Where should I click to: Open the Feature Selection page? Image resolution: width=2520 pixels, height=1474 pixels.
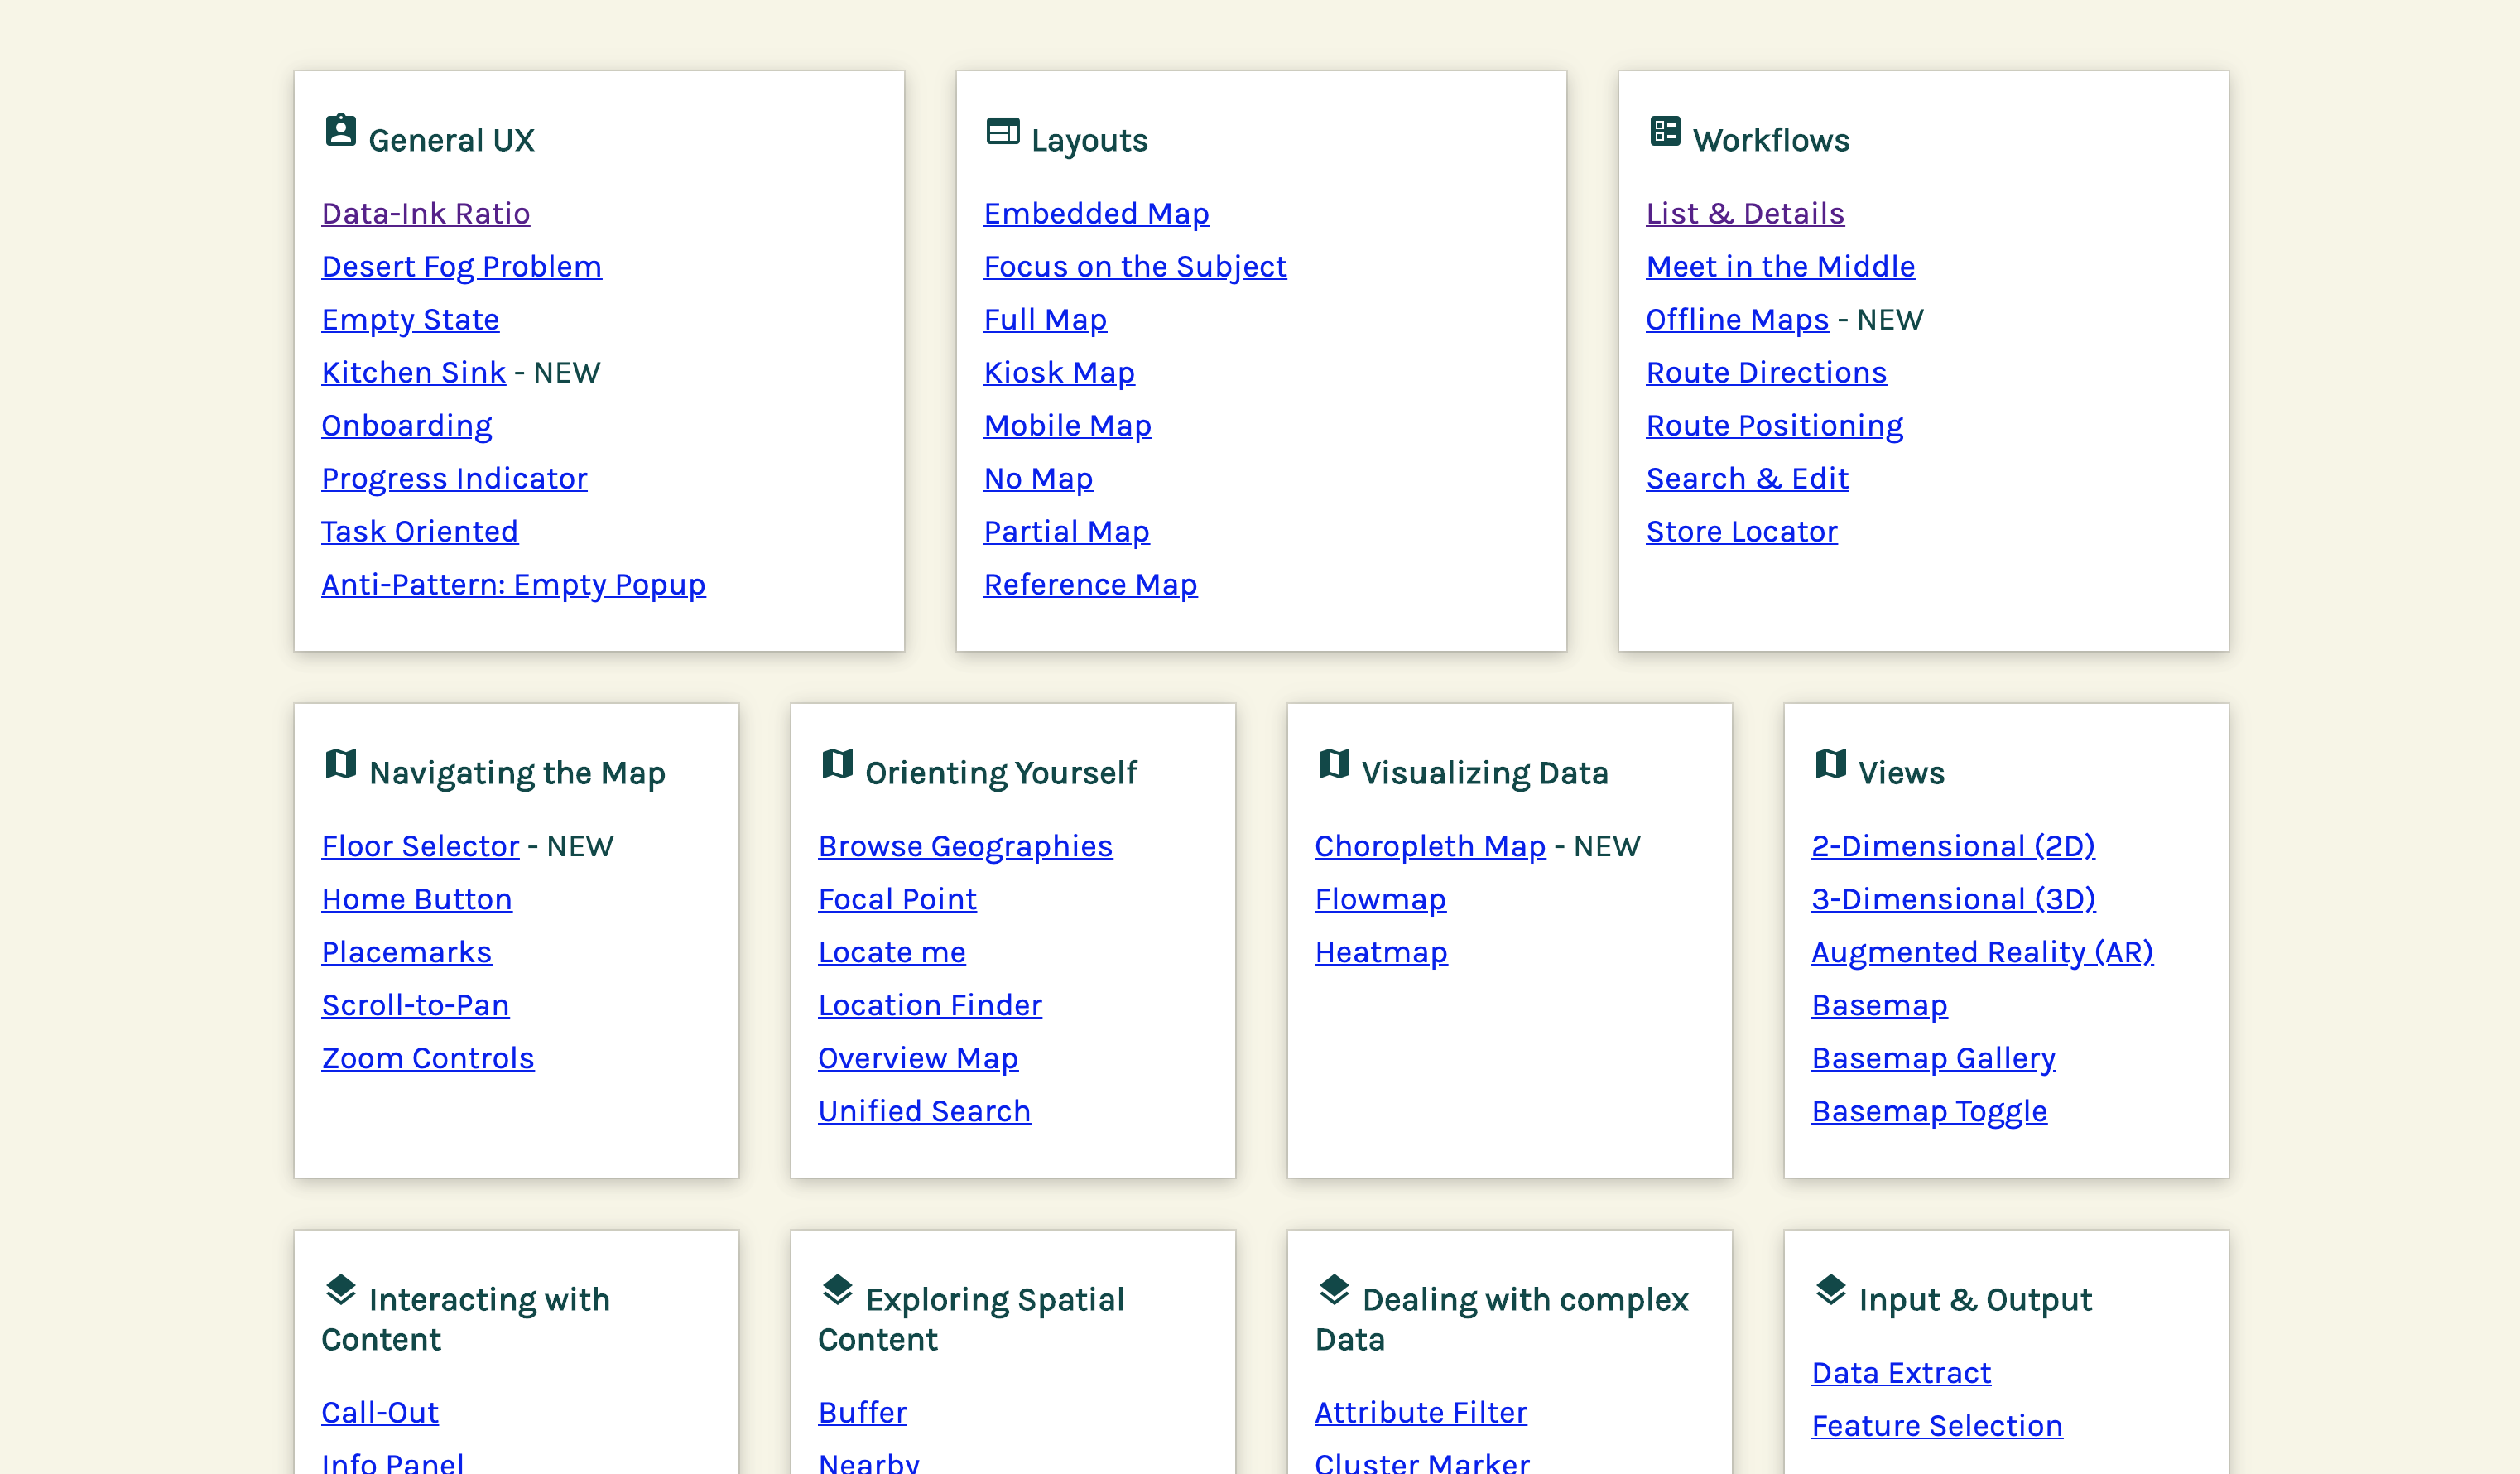point(1936,1425)
